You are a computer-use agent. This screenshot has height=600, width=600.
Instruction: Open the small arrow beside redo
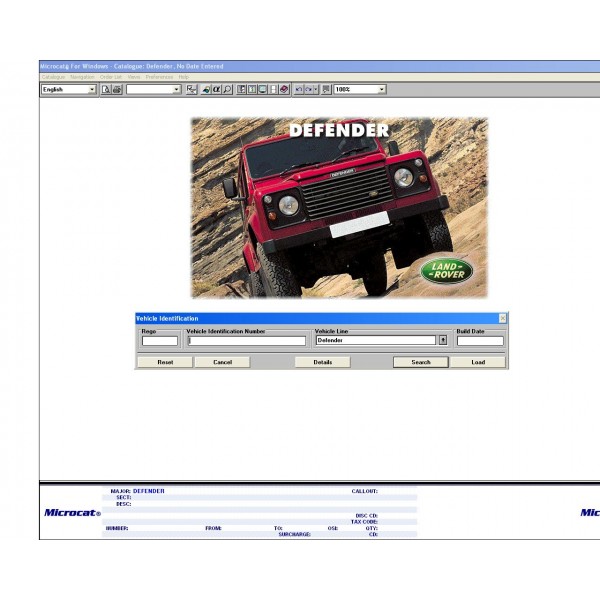pos(316,90)
